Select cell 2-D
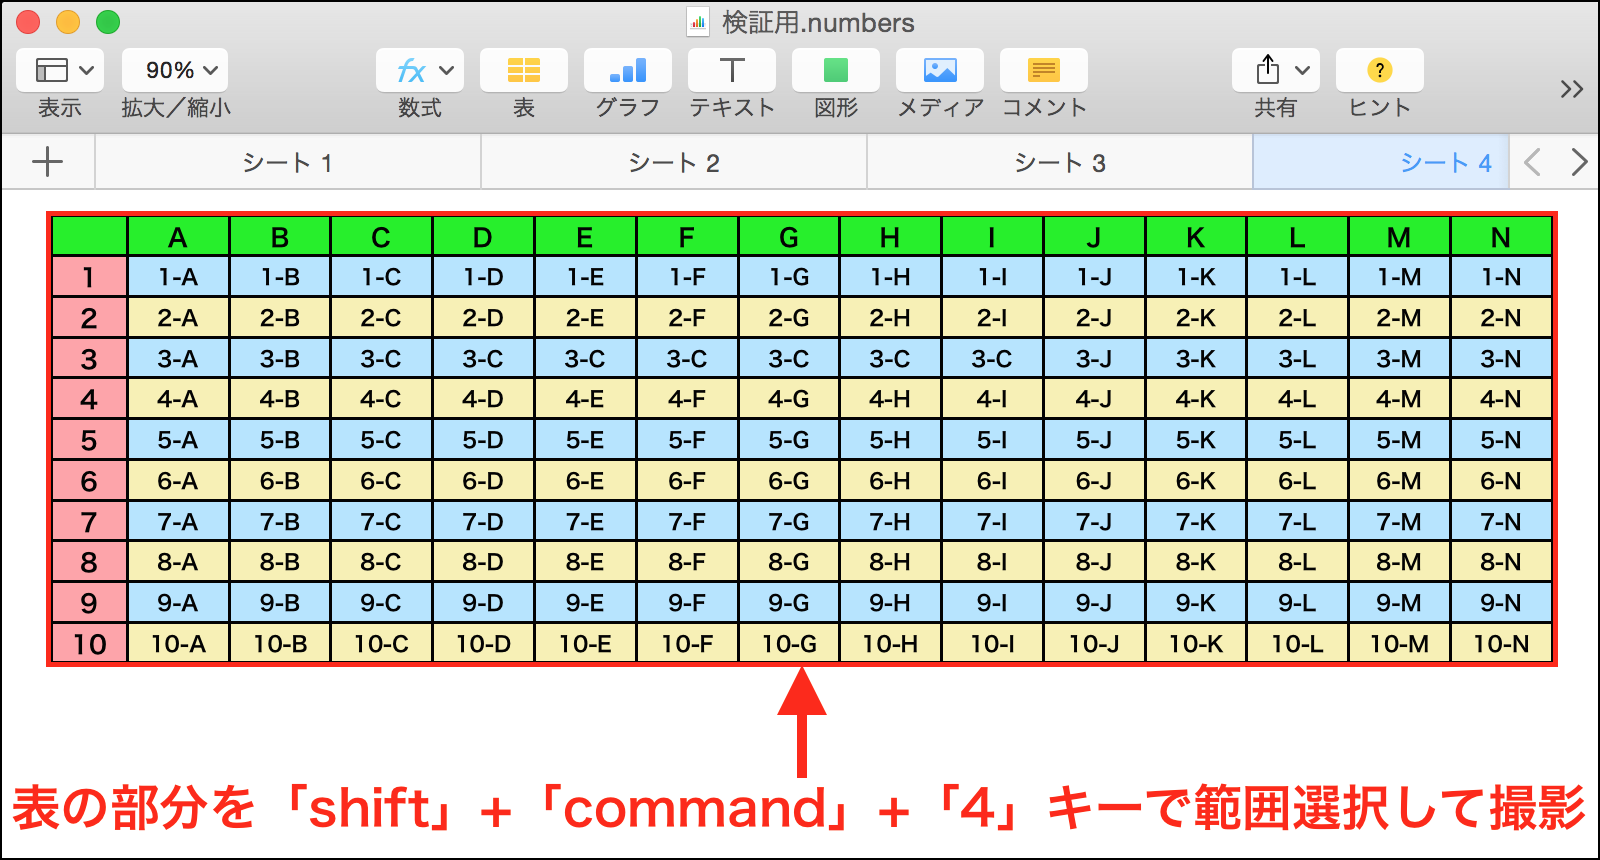 [x=483, y=318]
